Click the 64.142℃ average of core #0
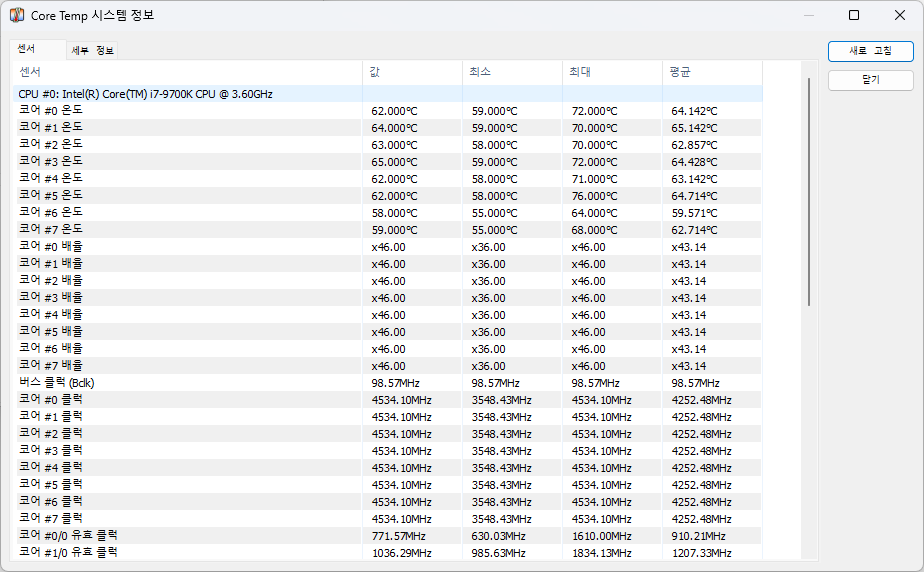 tap(694, 111)
